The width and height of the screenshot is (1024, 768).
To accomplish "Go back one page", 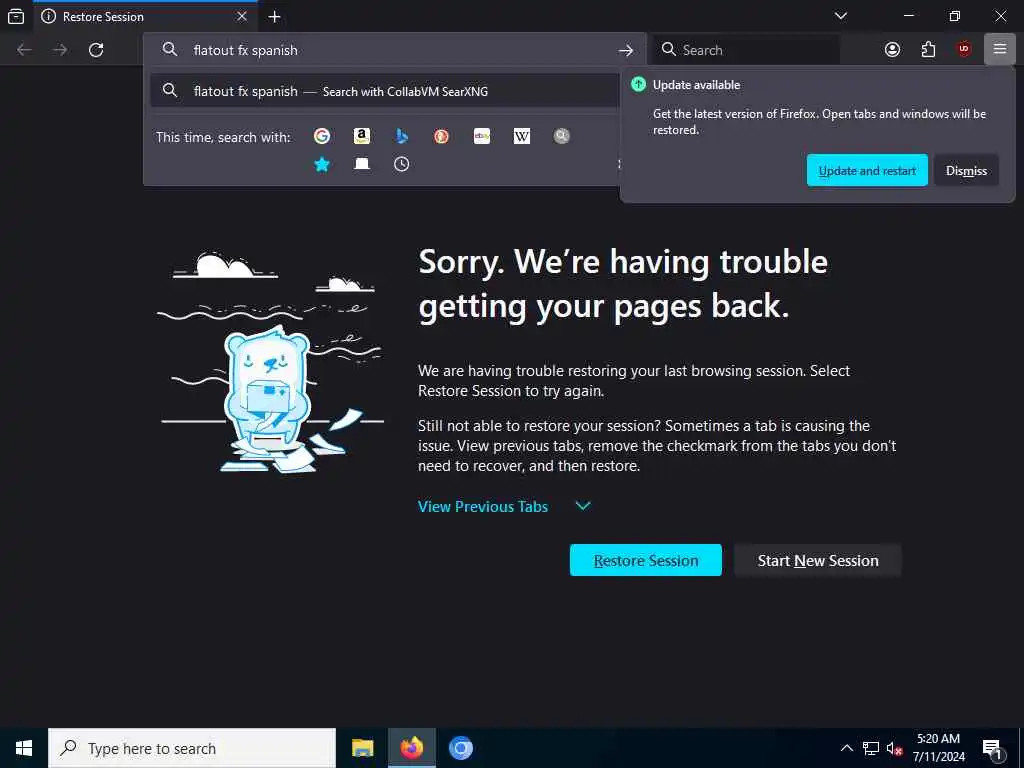I will pyautogui.click(x=24, y=50).
